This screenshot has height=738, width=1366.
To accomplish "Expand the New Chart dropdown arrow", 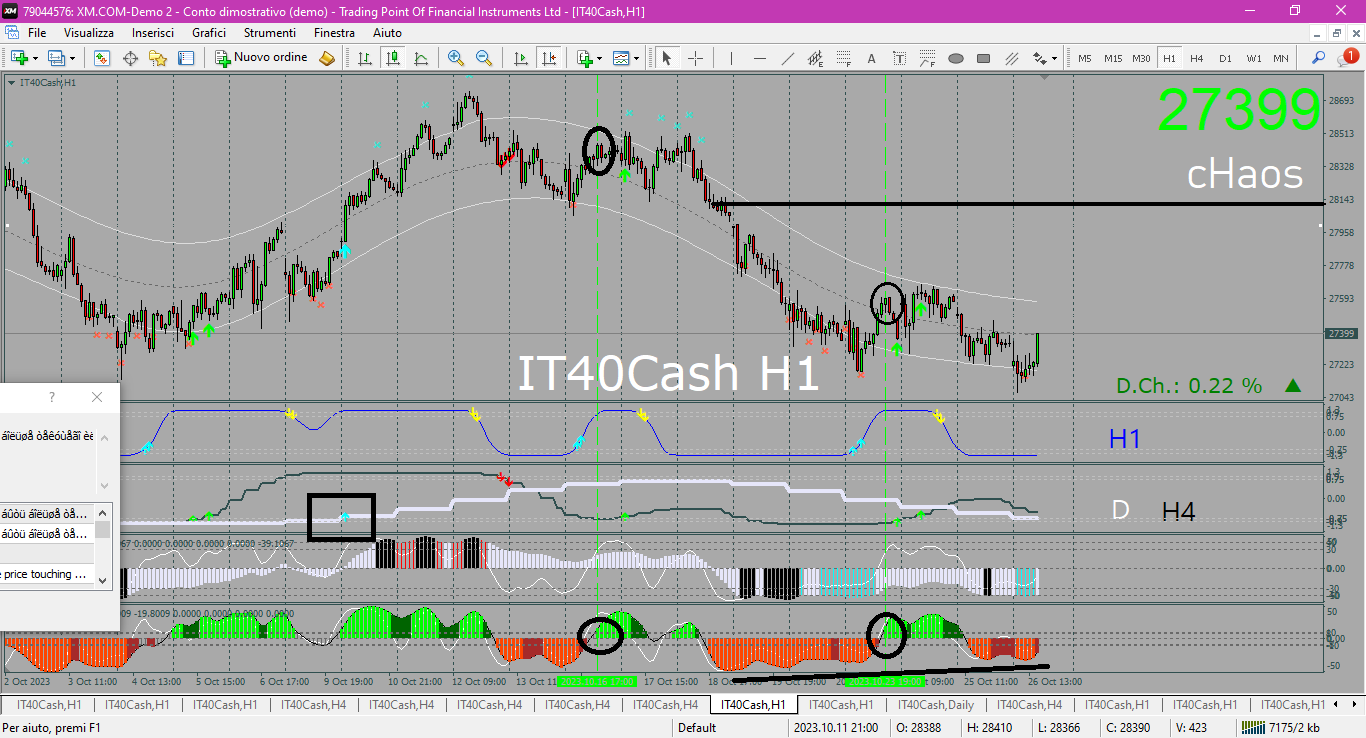I will [35, 58].
